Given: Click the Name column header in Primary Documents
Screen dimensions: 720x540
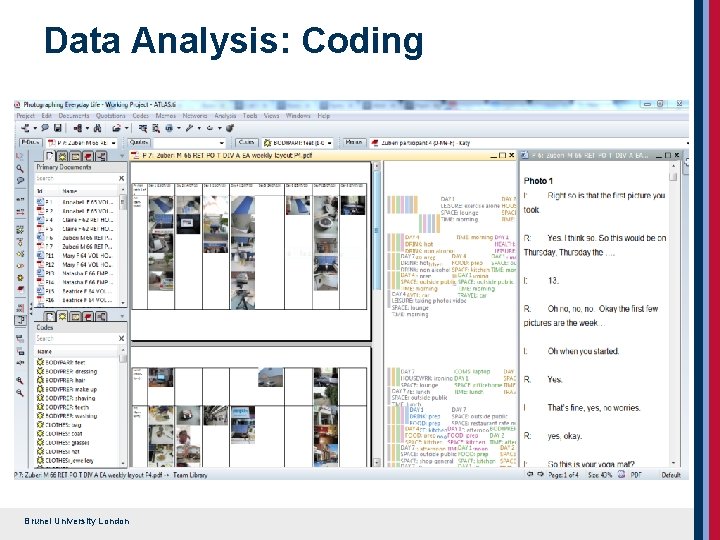Looking at the screenshot, I should click(x=90, y=191).
